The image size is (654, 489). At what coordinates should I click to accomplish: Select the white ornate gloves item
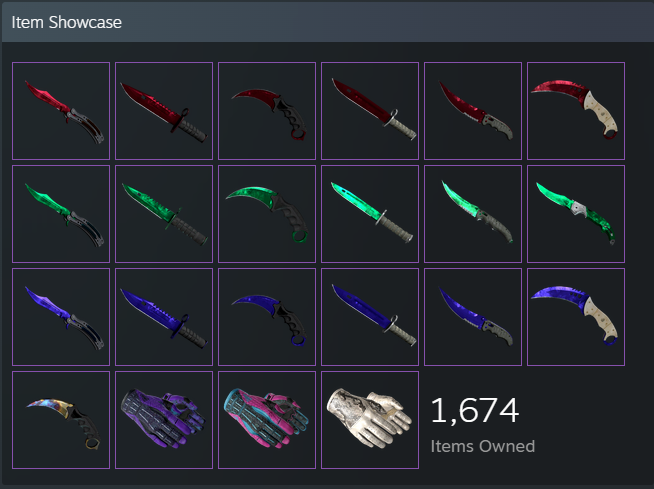click(x=370, y=420)
